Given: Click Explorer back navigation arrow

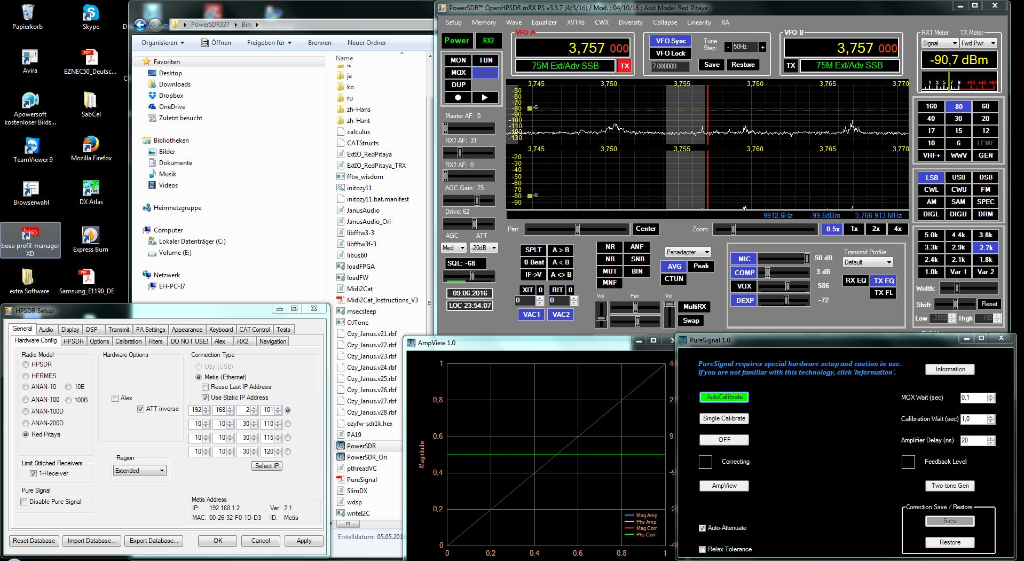Looking at the screenshot, I should [x=140, y=25].
